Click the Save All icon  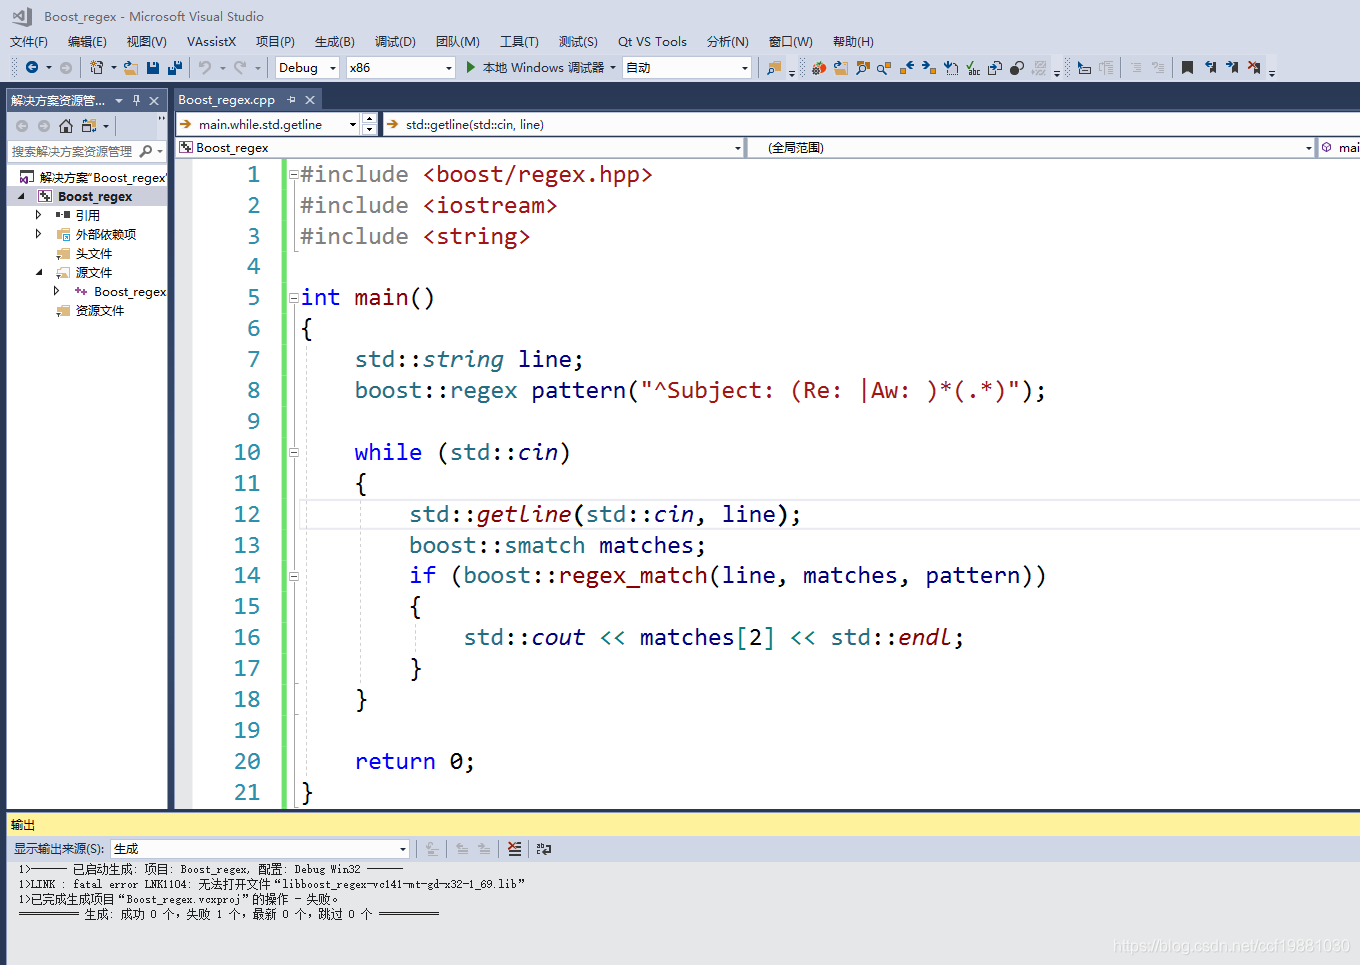[175, 67]
